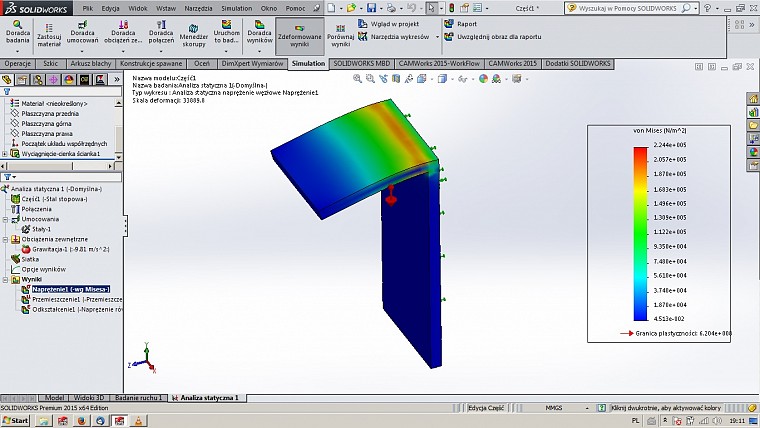Viewport: 760px width, 428px height.
Task: Switch to Konstrukcje spawane tab
Action: [x=151, y=63]
